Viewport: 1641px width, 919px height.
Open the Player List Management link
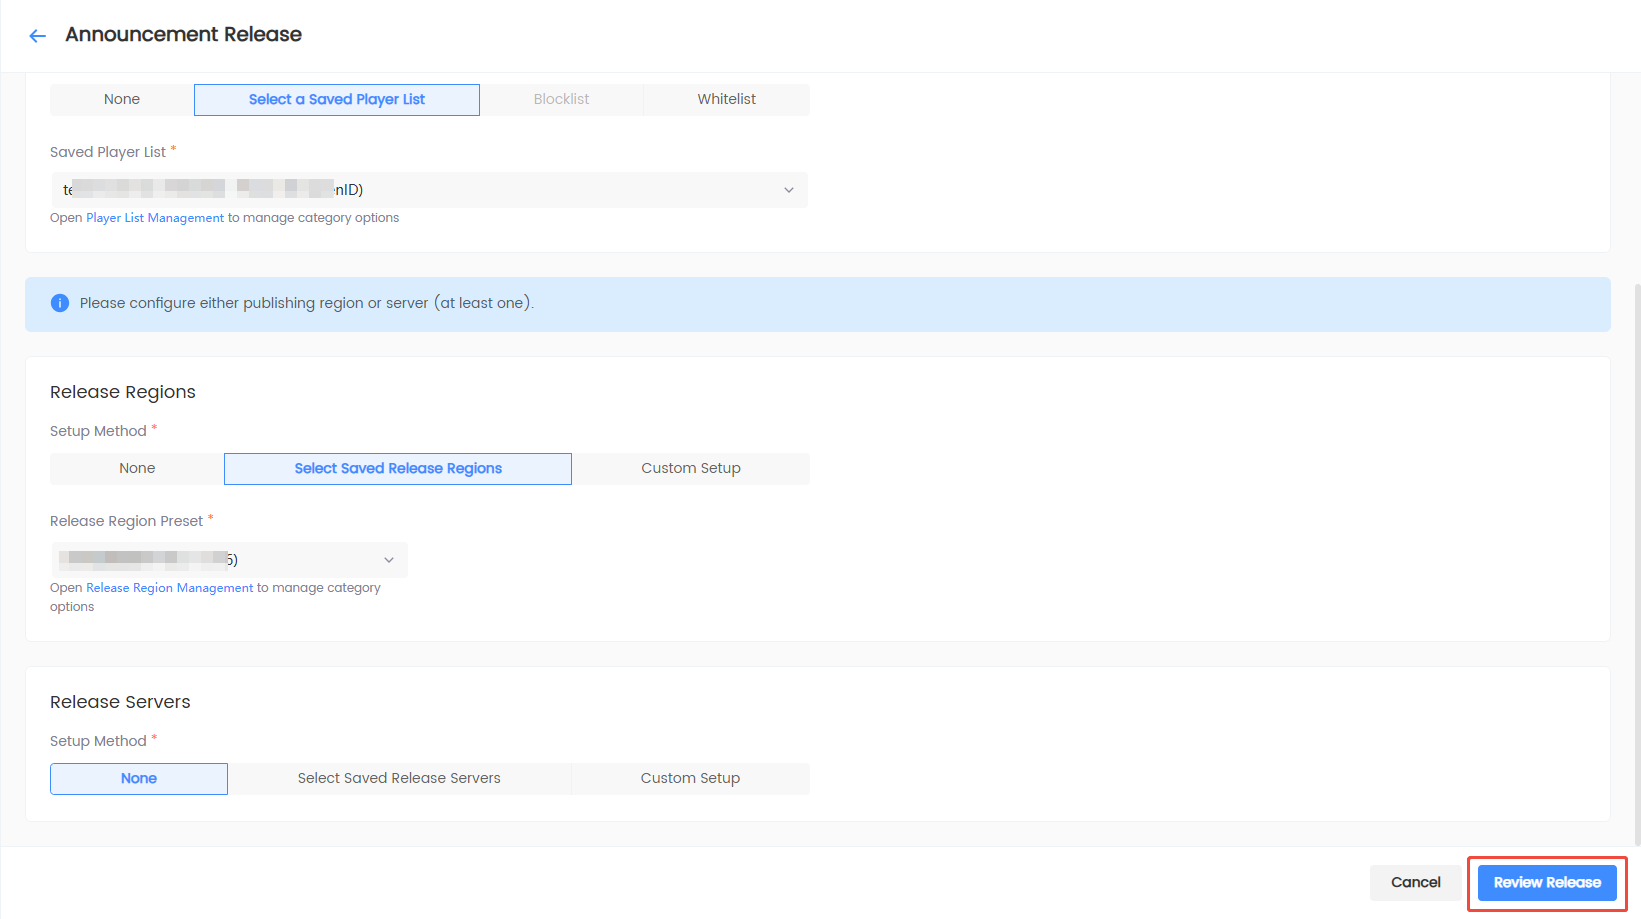click(155, 218)
